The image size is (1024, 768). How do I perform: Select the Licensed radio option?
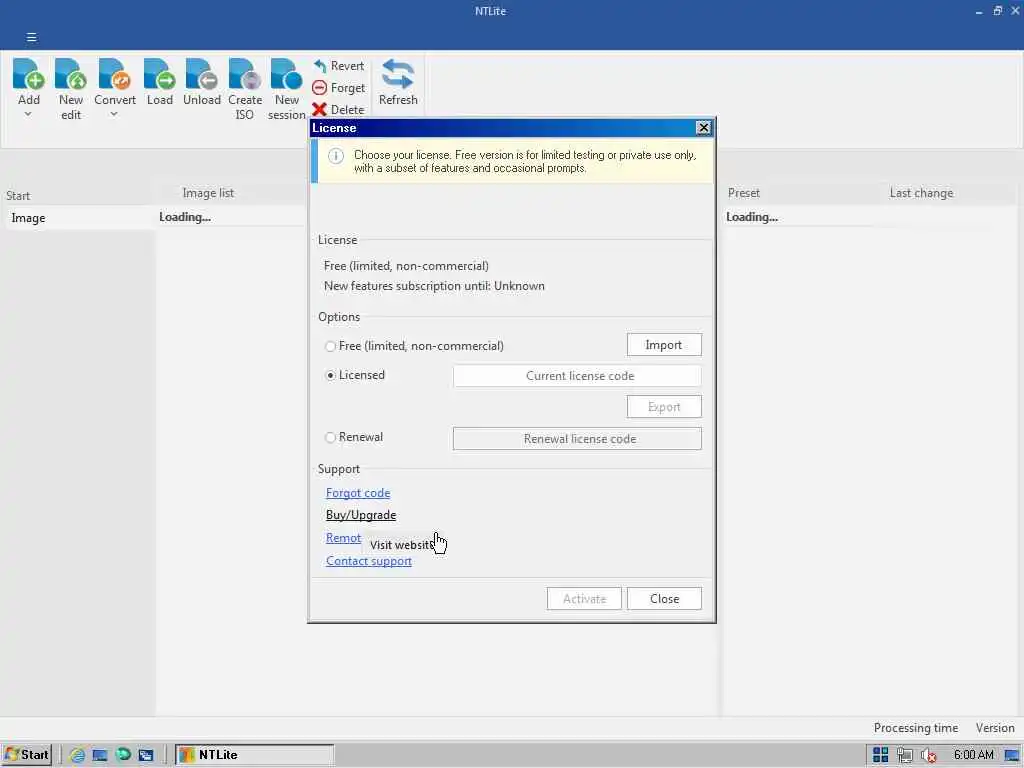click(330, 376)
